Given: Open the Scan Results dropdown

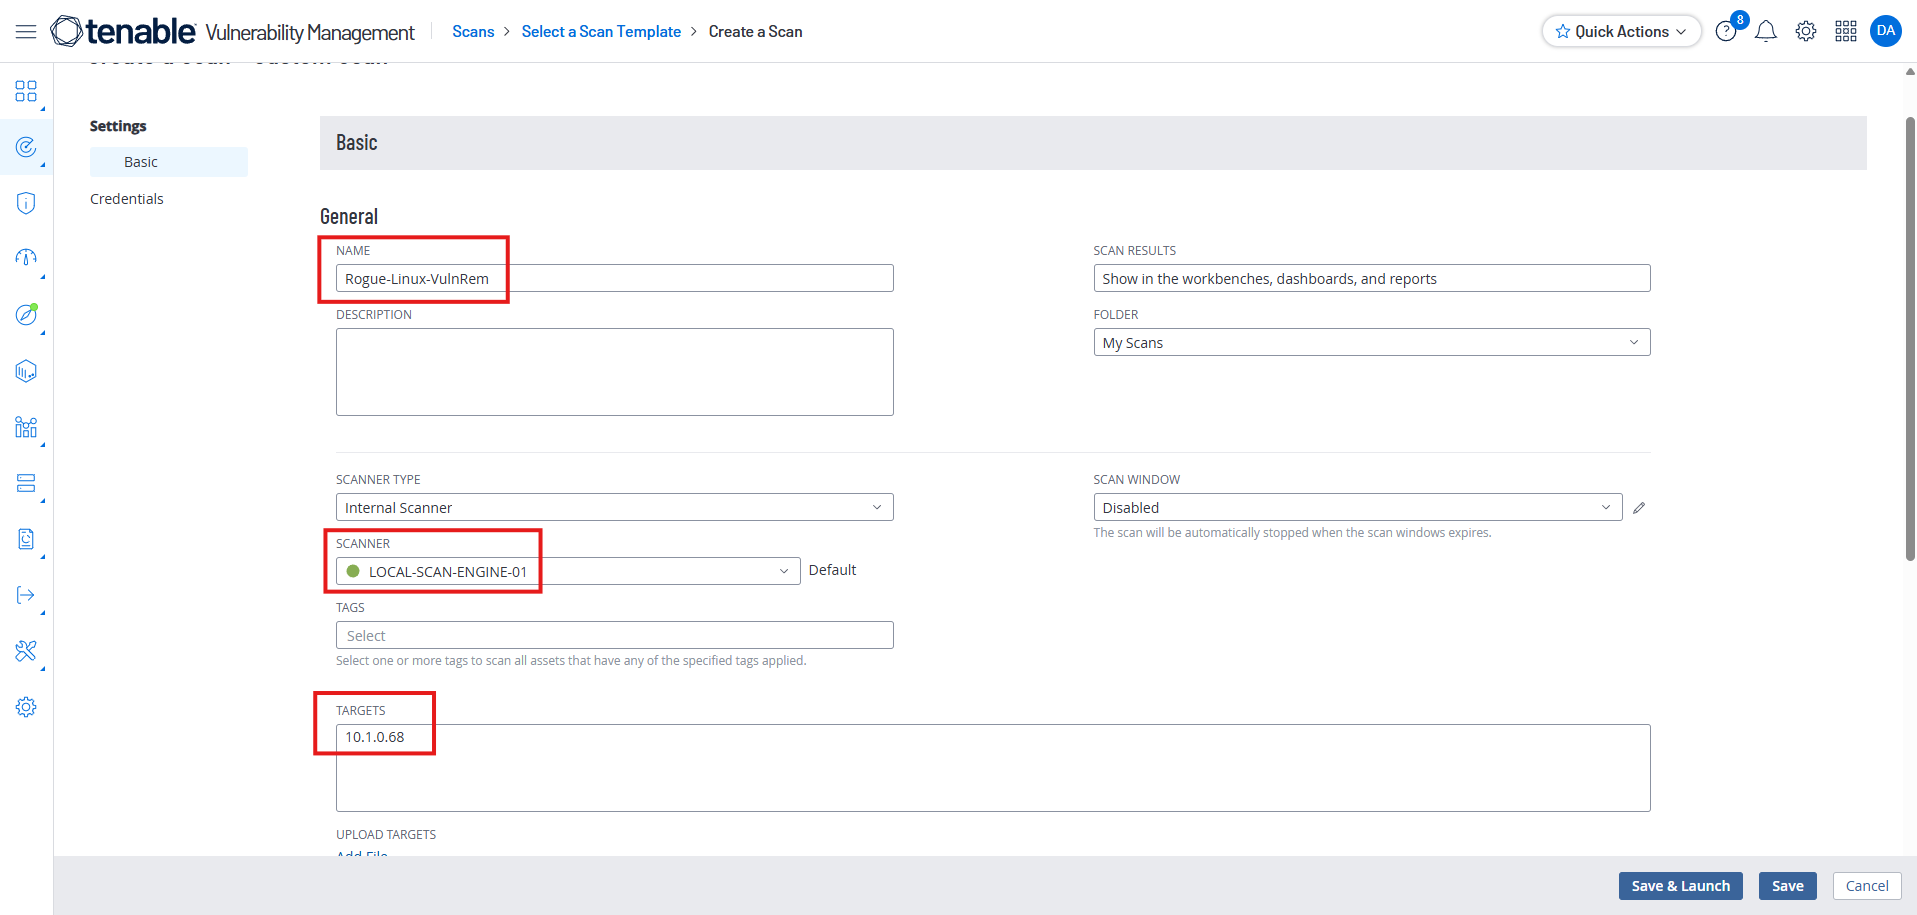Looking at the screenshot, I should (1371, 278).
